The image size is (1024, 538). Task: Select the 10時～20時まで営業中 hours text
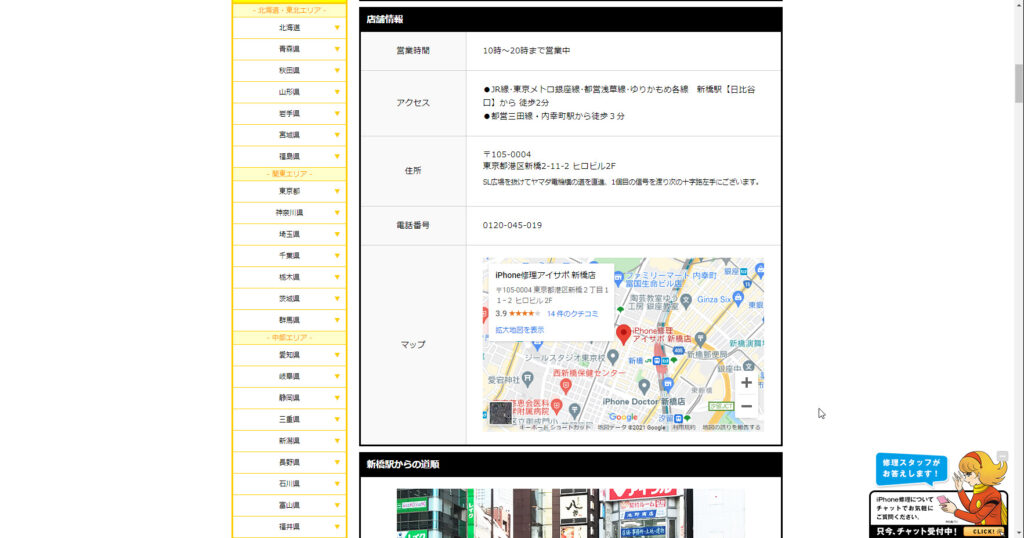pos(526,50)
